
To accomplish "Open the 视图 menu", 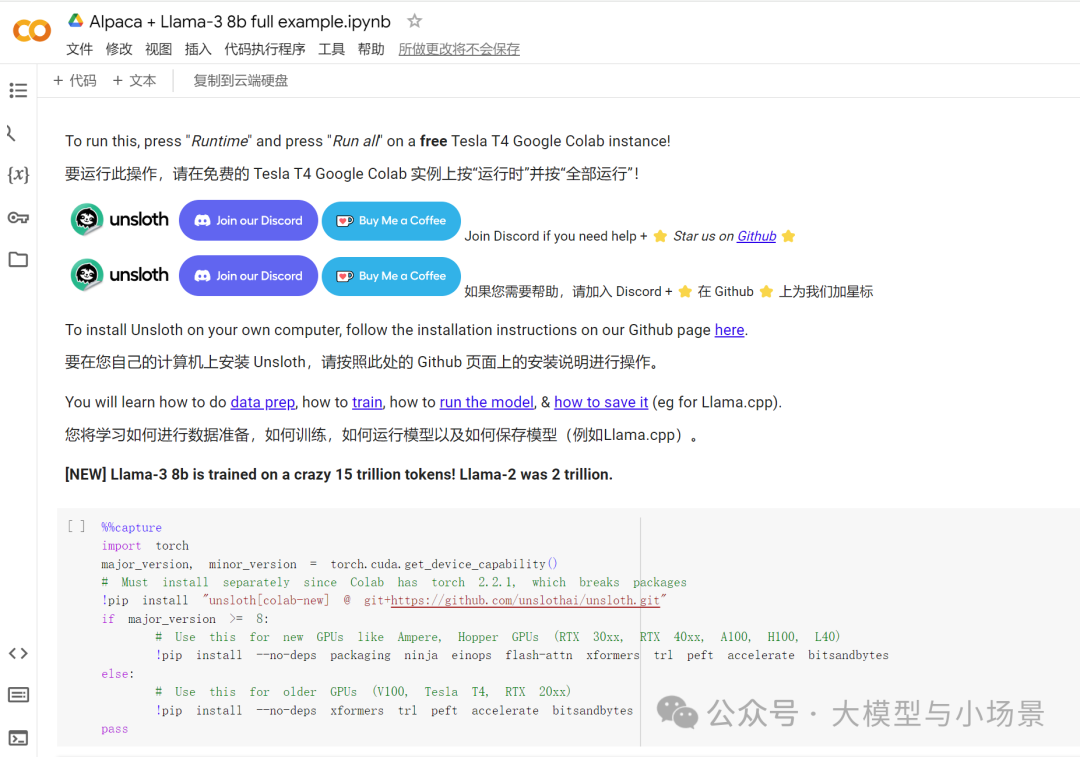I will coord(158,49).
